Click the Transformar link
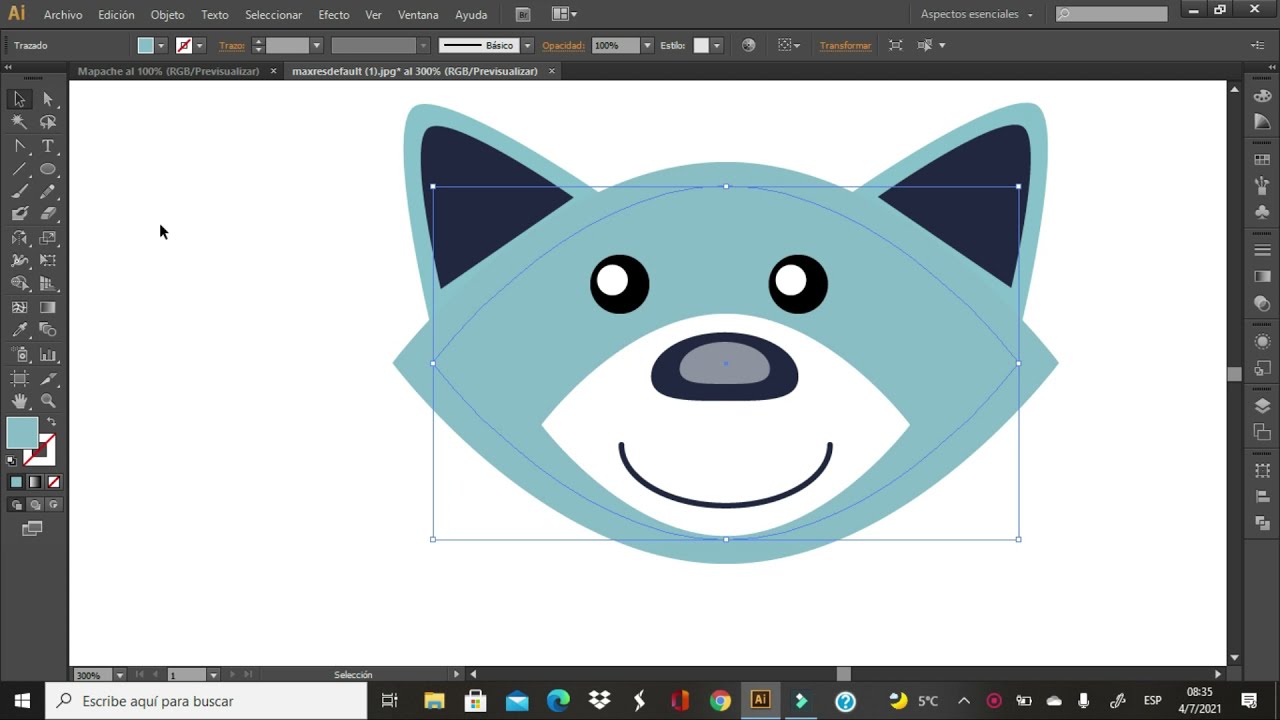Screen dimensions: 1280x720 point(845,45)
